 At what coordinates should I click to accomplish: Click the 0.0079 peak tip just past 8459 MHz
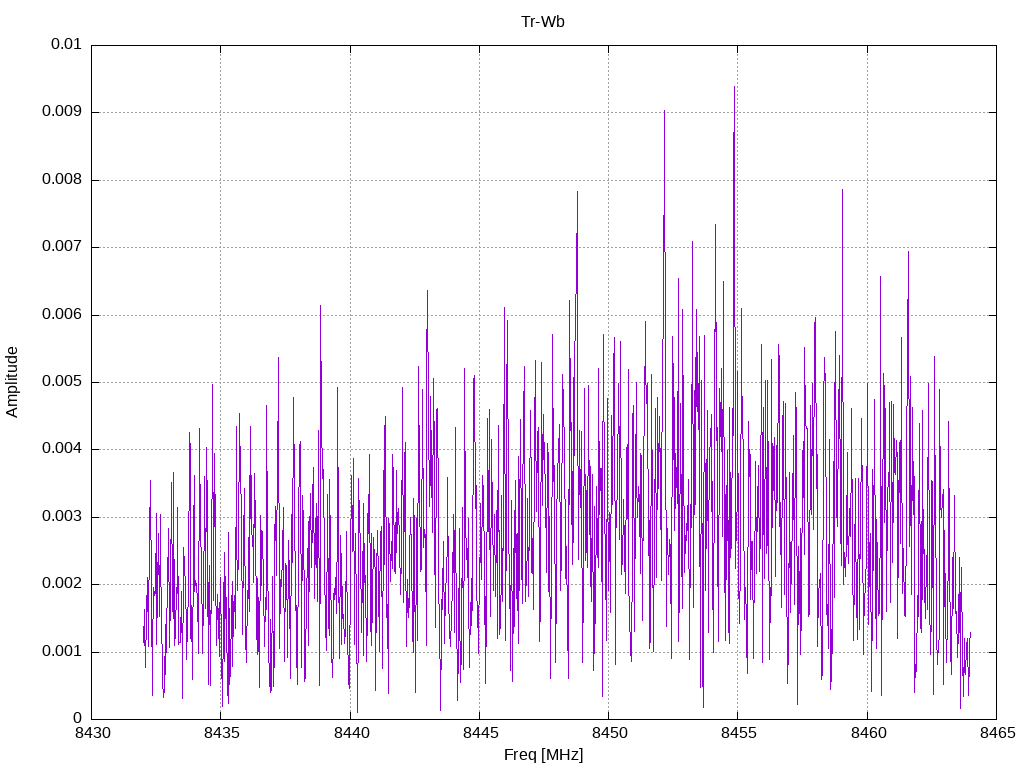click(x=842, y=190)
